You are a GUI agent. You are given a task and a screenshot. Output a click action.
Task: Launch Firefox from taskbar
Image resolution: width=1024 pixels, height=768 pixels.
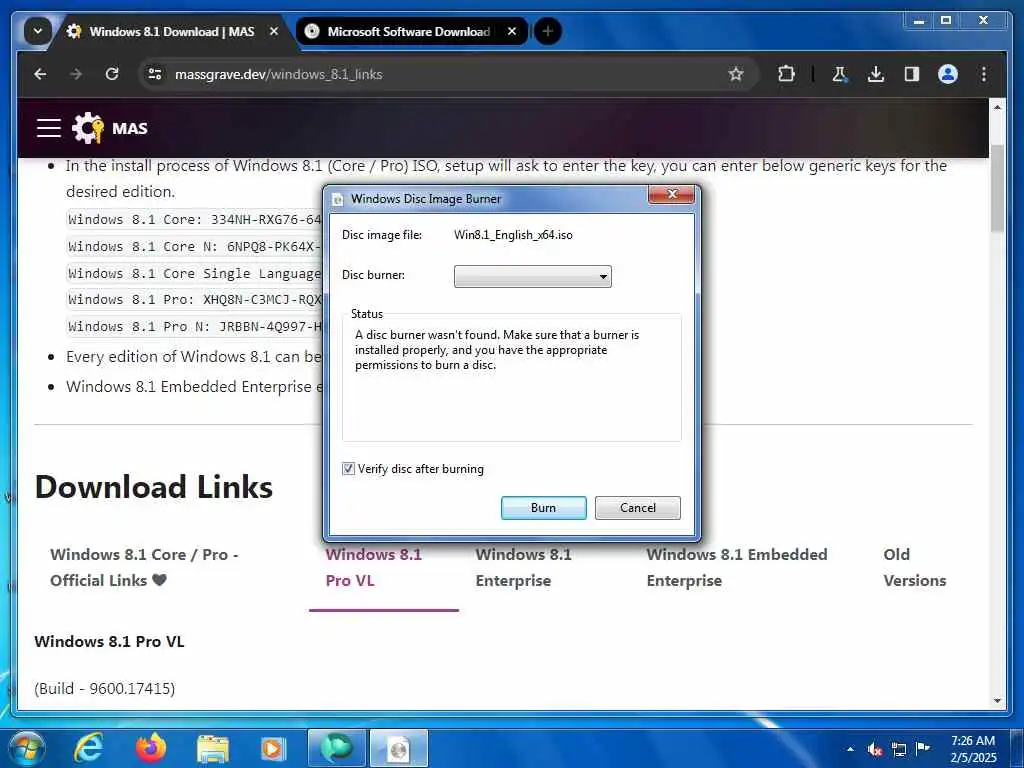point(151,748)
